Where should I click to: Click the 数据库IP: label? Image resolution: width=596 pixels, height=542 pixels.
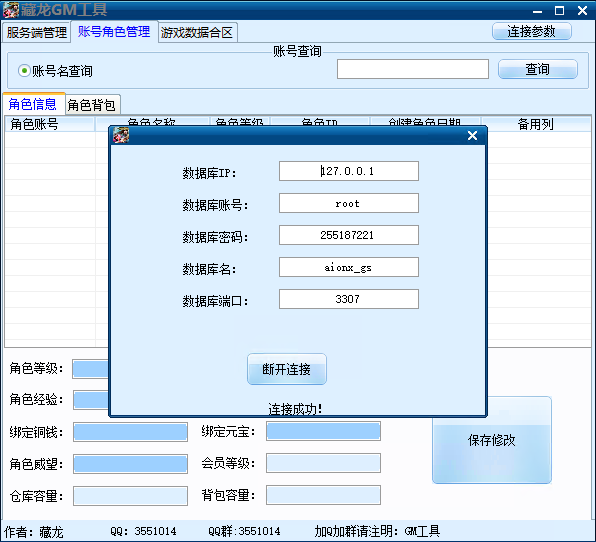tap(209, 173)
